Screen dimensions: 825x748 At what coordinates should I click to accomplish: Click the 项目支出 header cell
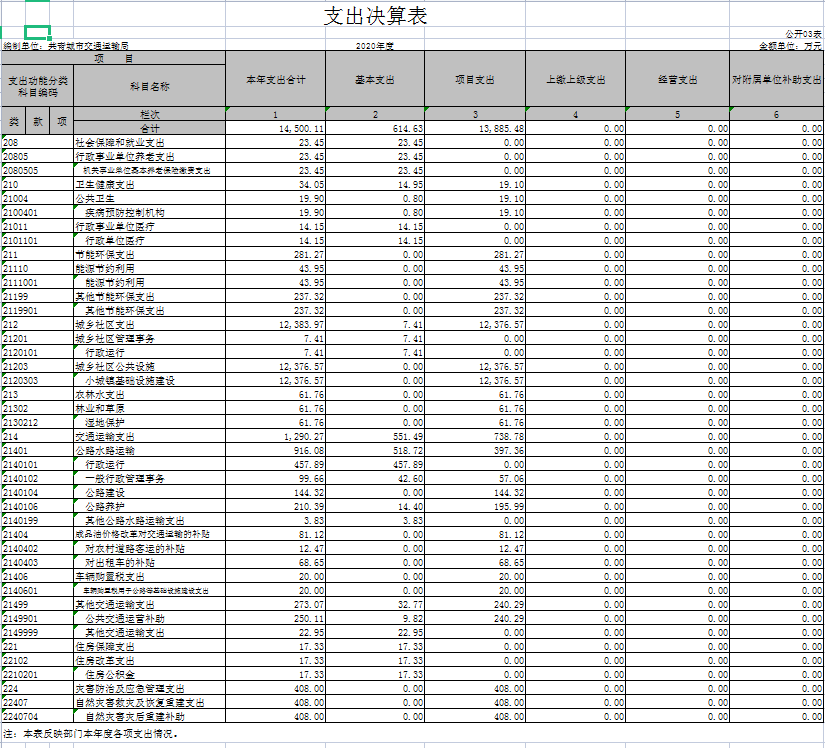click(x=476, y=79)
